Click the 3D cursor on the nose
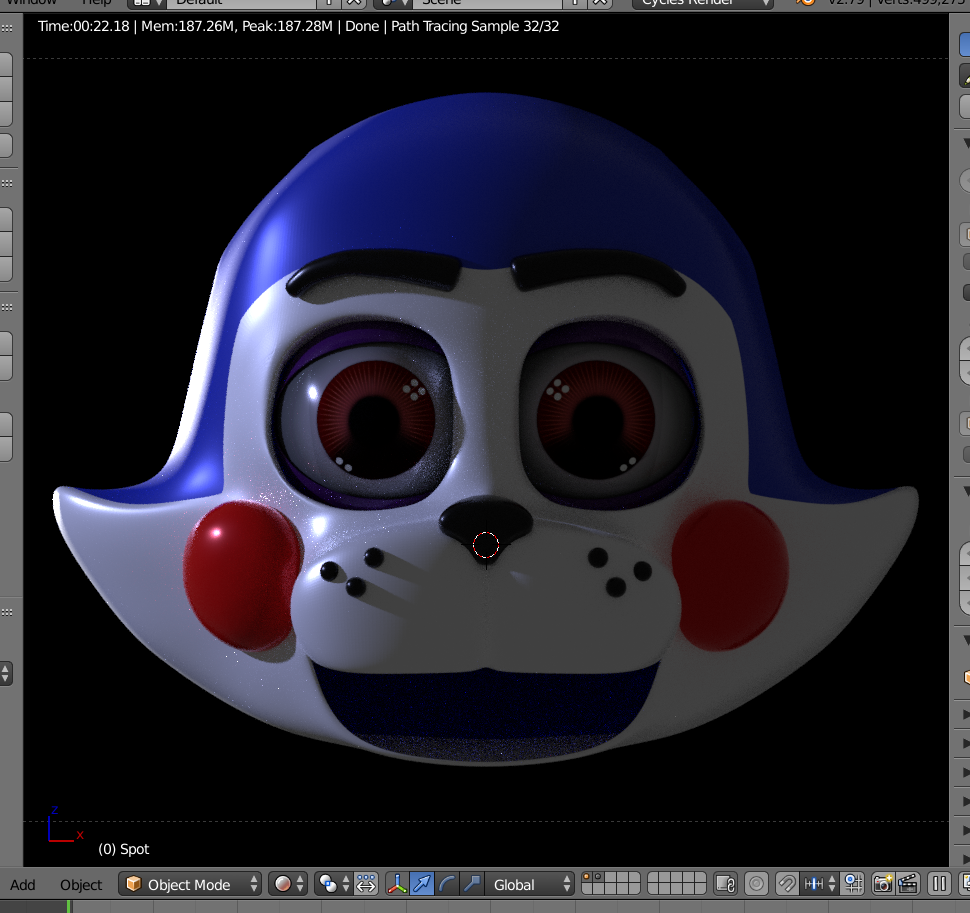The width and height of the screenshot is (970, 913). (486, 545)
